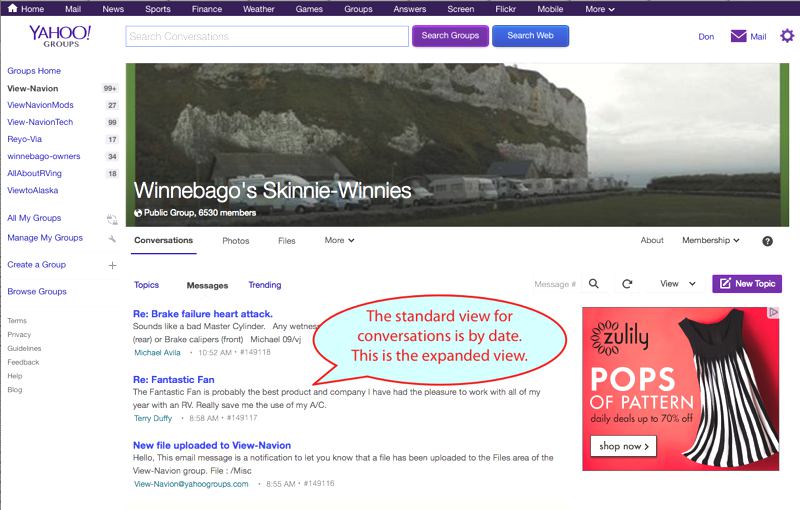Expand the Membership dropdown
800x510 pixels.
(710, 240)
